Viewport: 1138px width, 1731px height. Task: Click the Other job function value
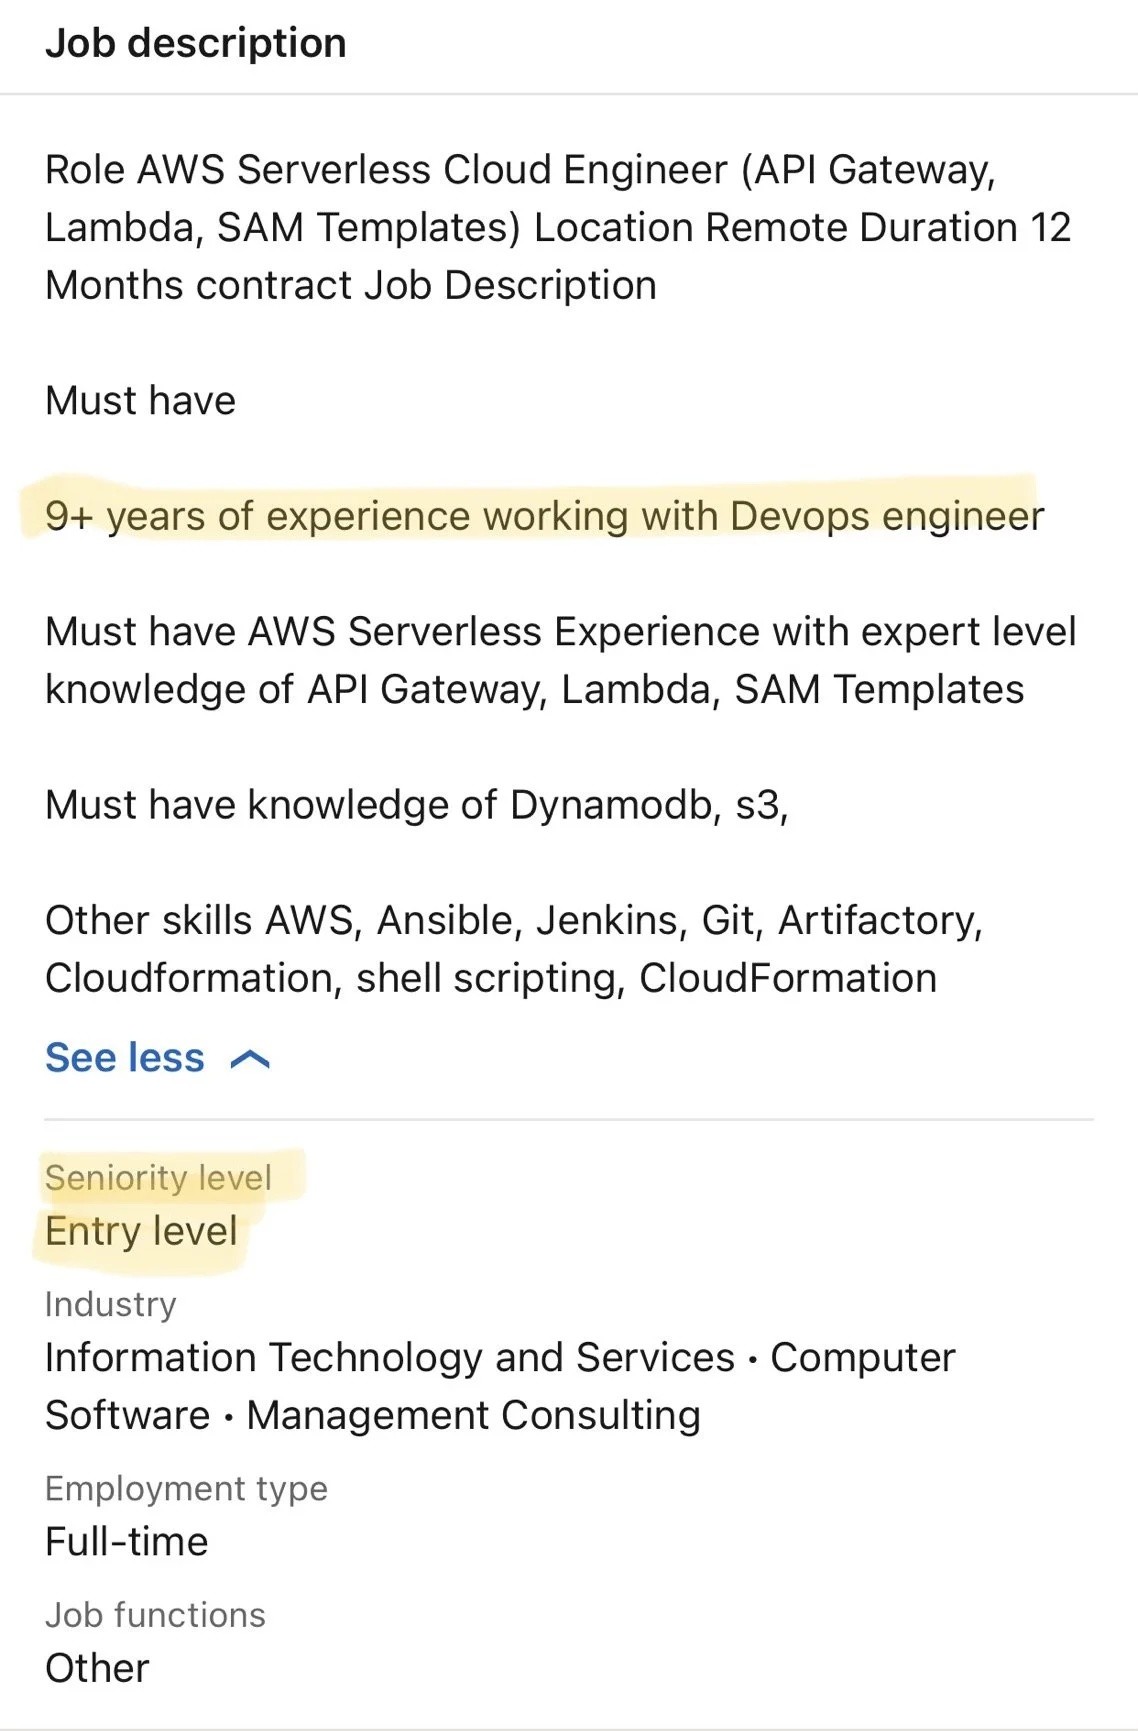tap(97, 1668)
